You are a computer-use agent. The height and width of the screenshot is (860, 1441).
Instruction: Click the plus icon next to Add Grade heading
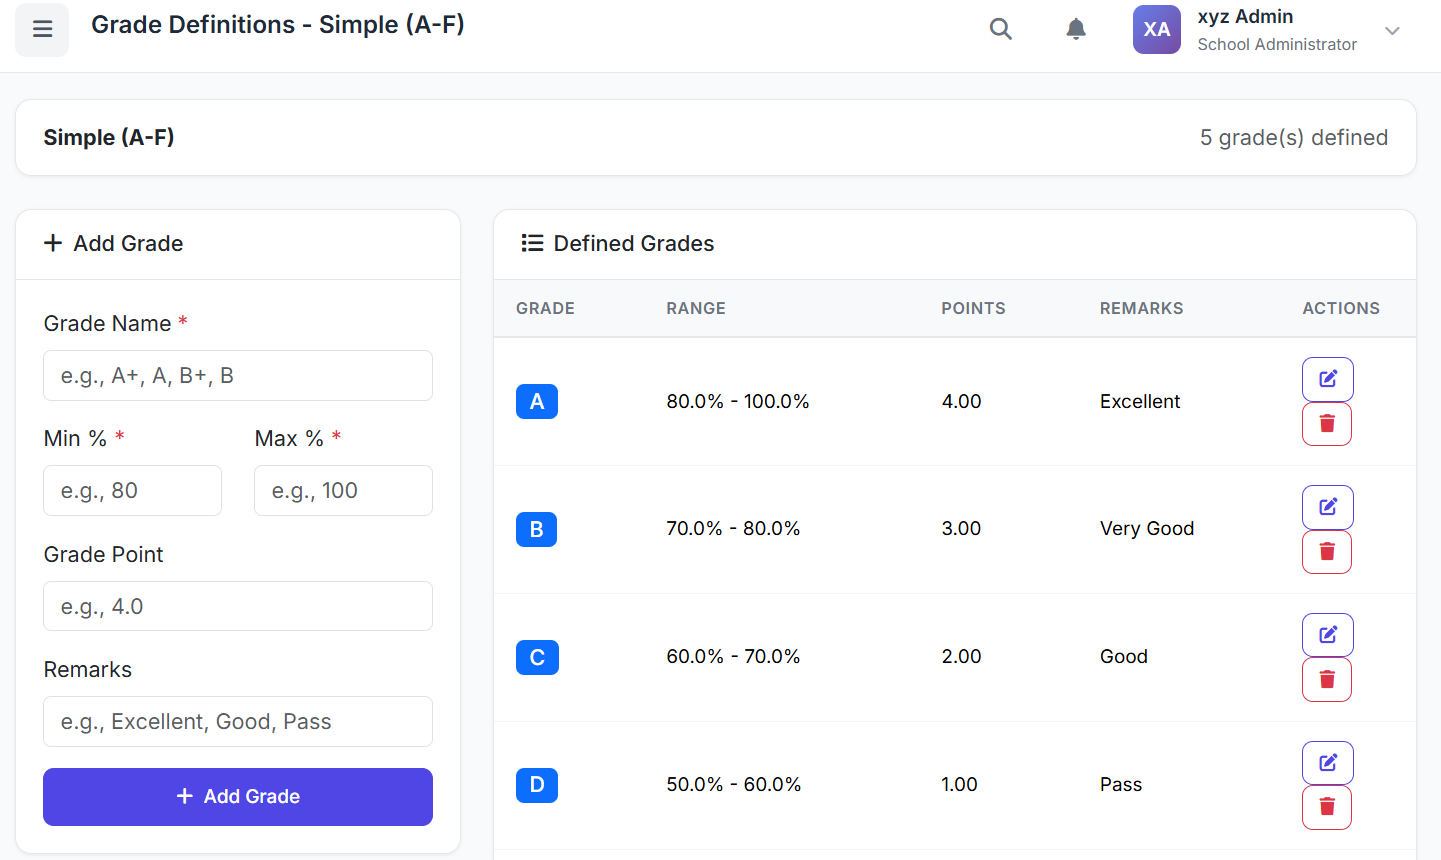53,243
